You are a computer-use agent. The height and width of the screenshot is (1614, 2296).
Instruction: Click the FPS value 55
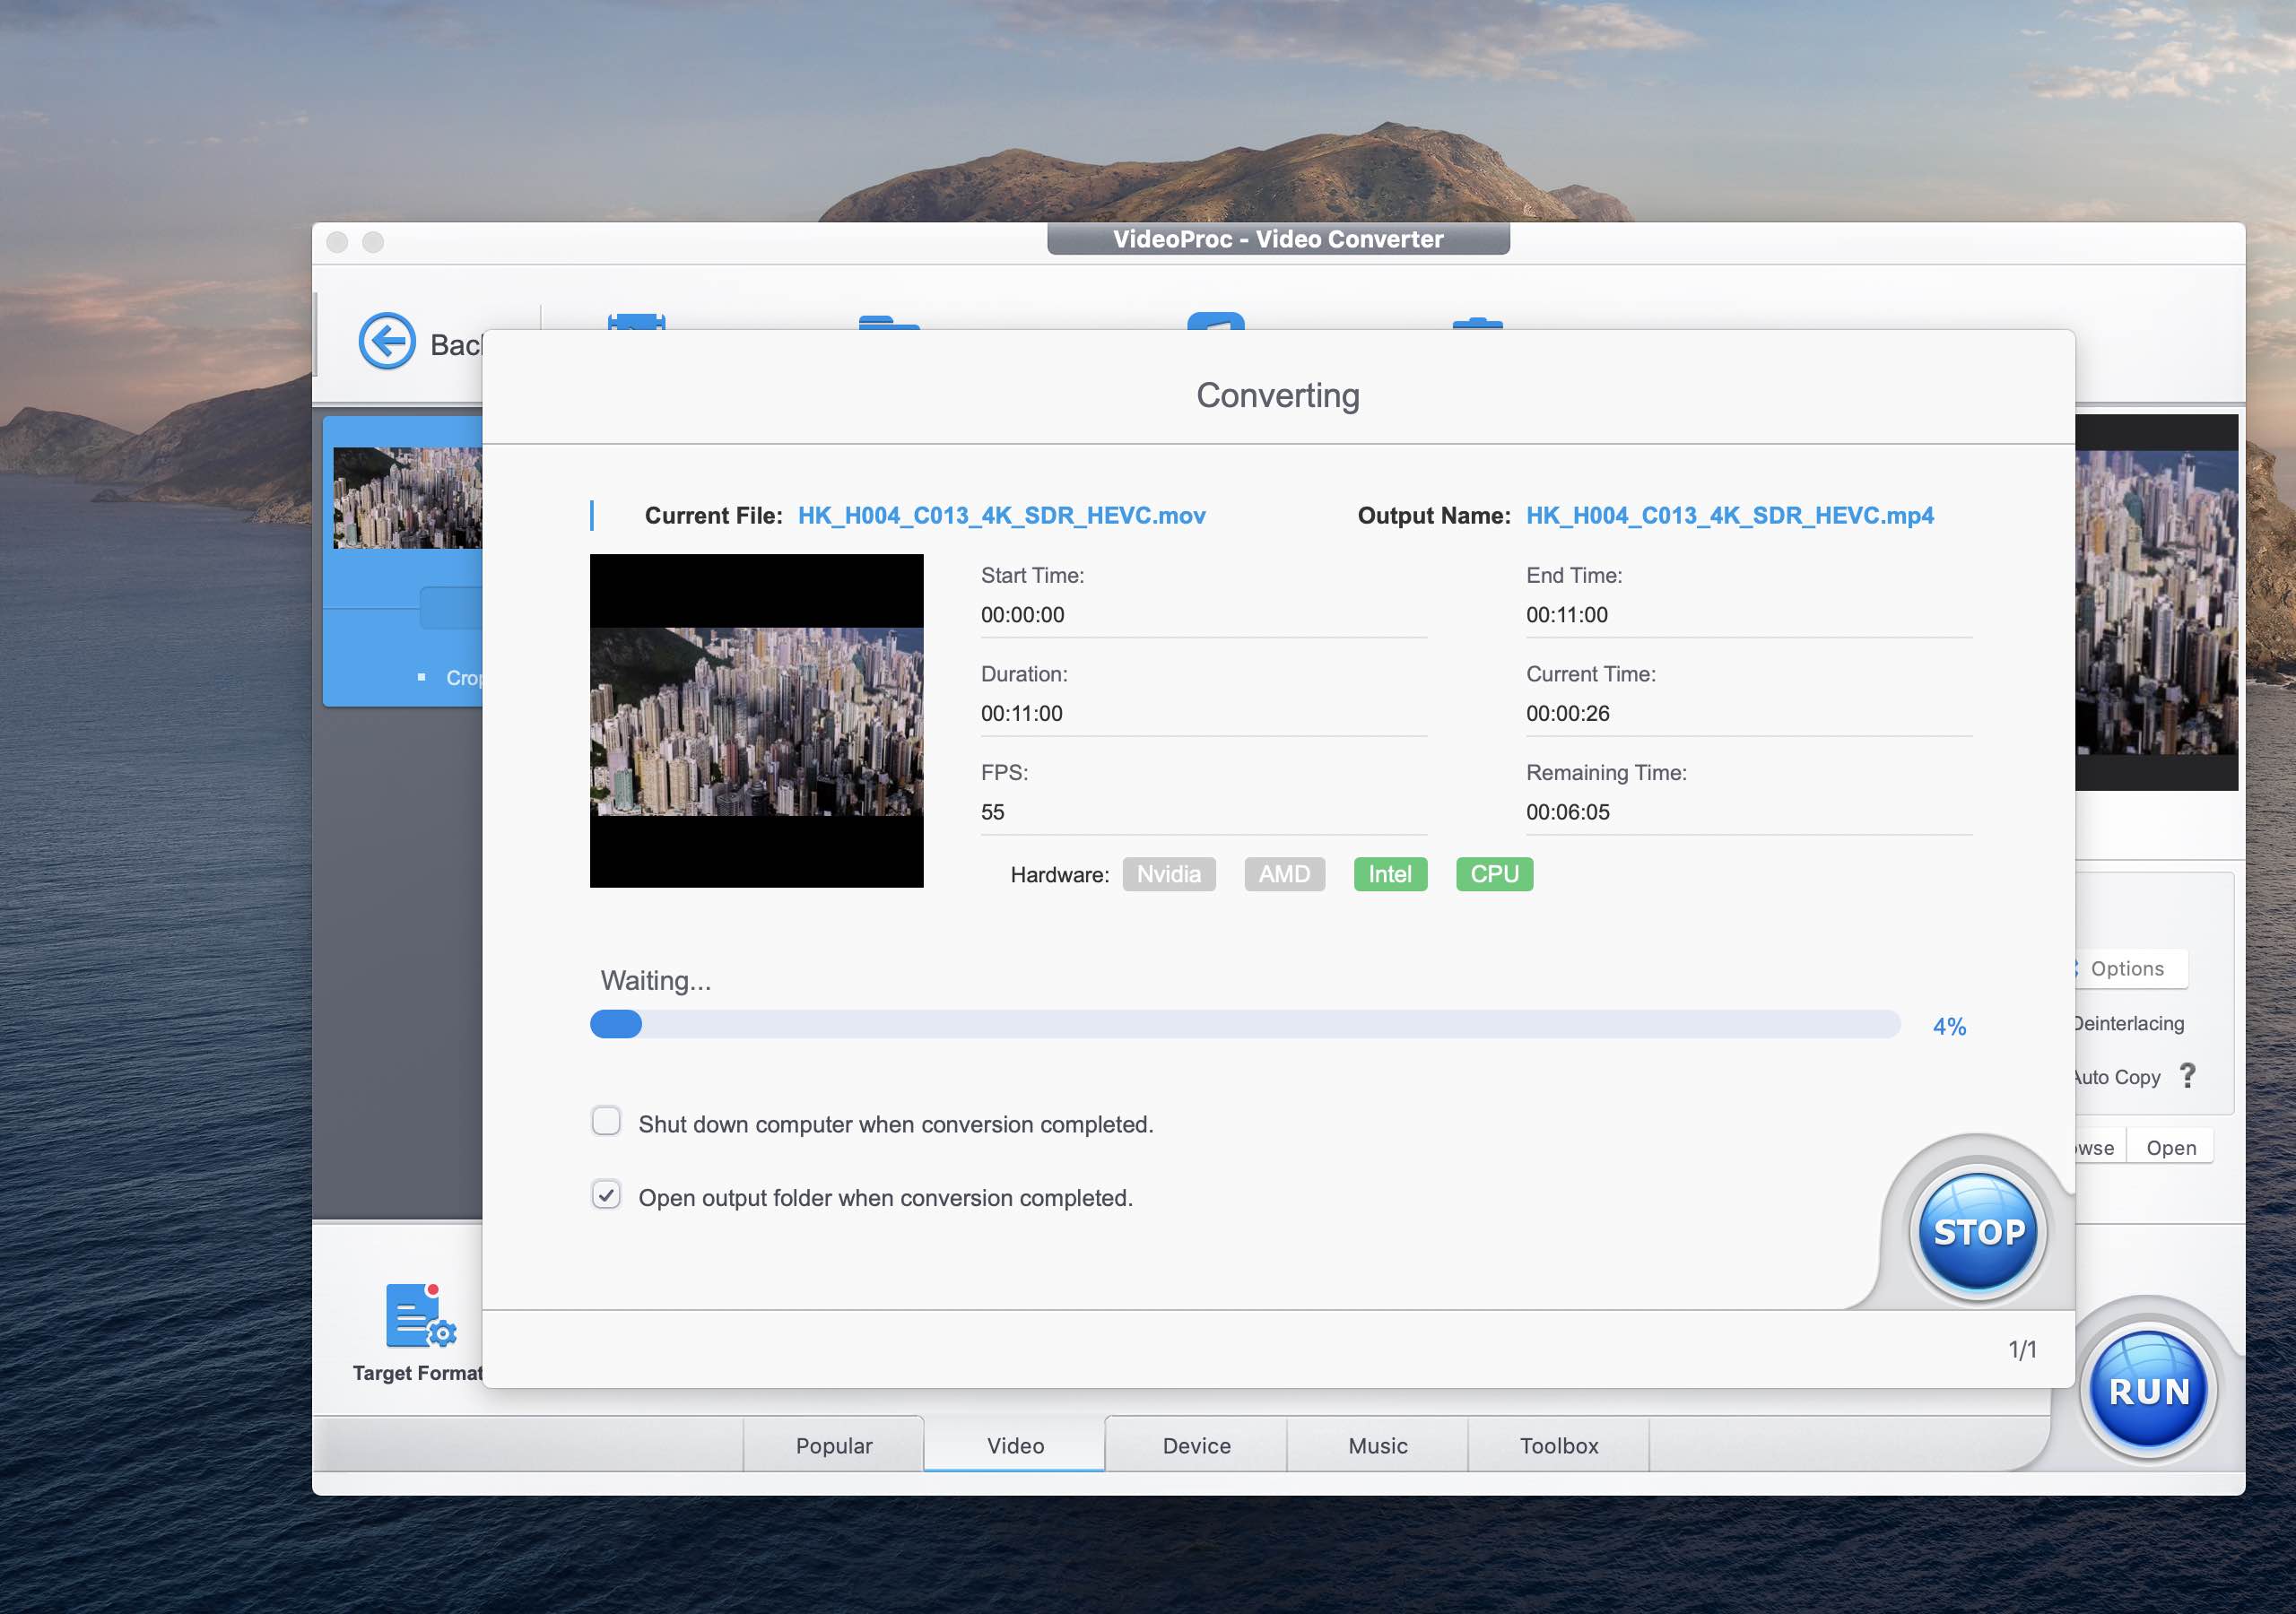992,812
